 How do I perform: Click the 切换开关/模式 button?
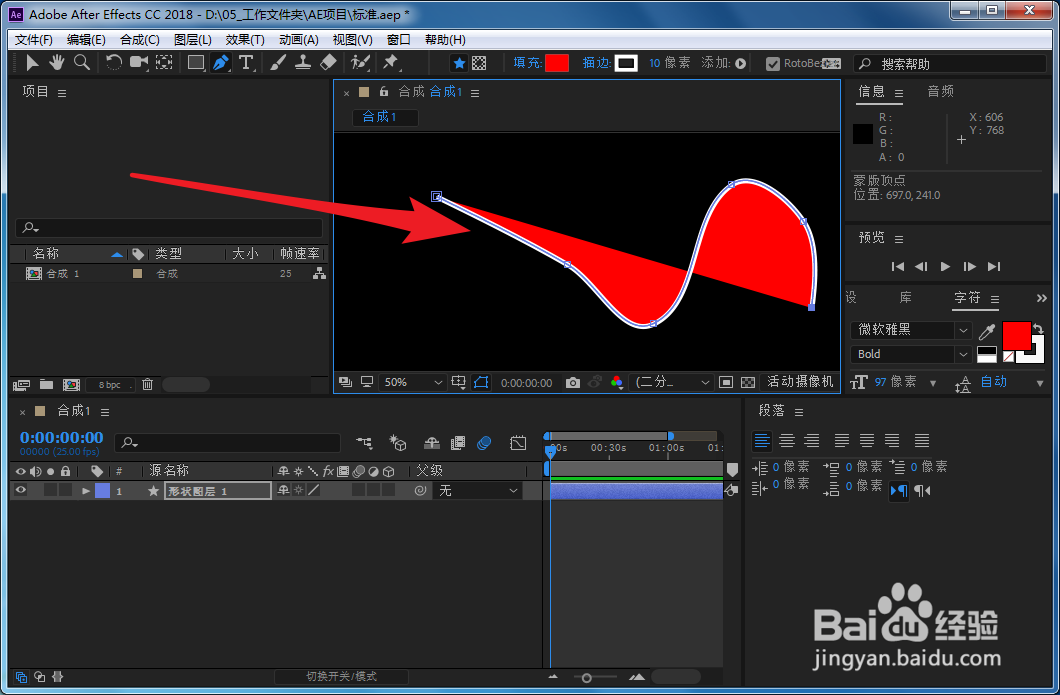[341, 676]
